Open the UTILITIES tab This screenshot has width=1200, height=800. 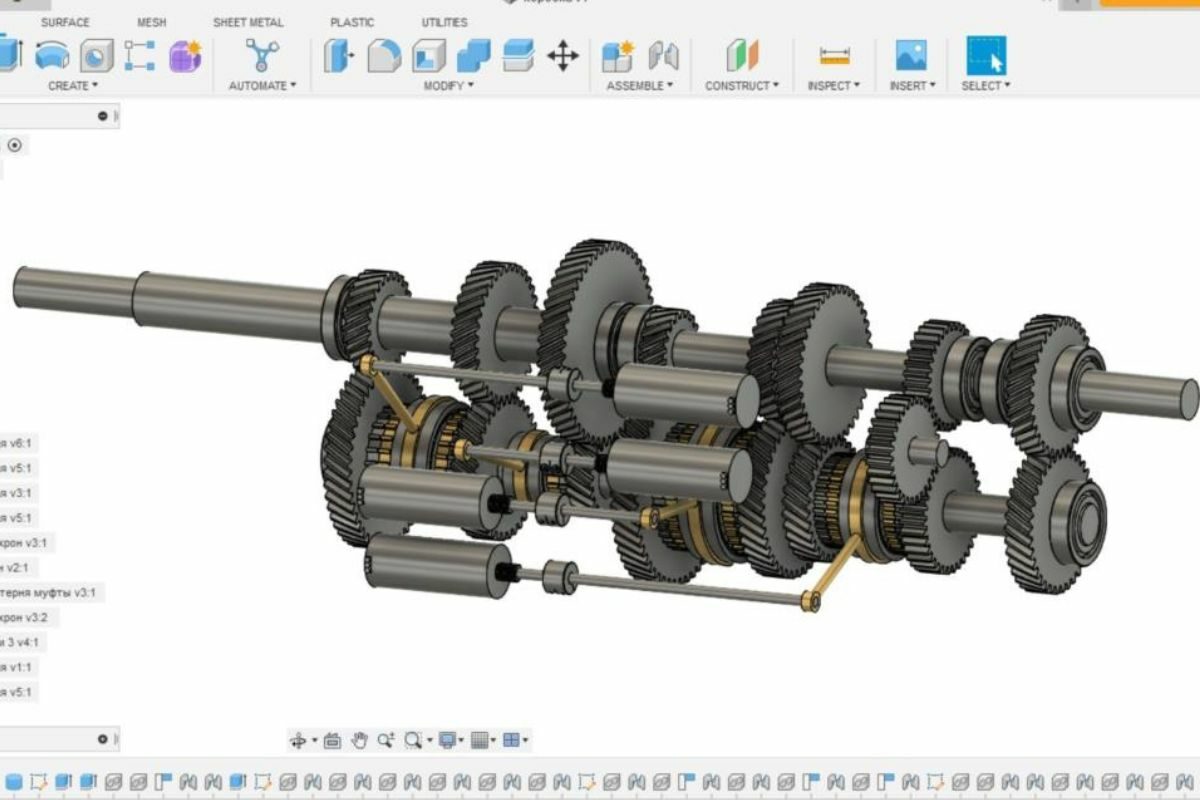444,22
